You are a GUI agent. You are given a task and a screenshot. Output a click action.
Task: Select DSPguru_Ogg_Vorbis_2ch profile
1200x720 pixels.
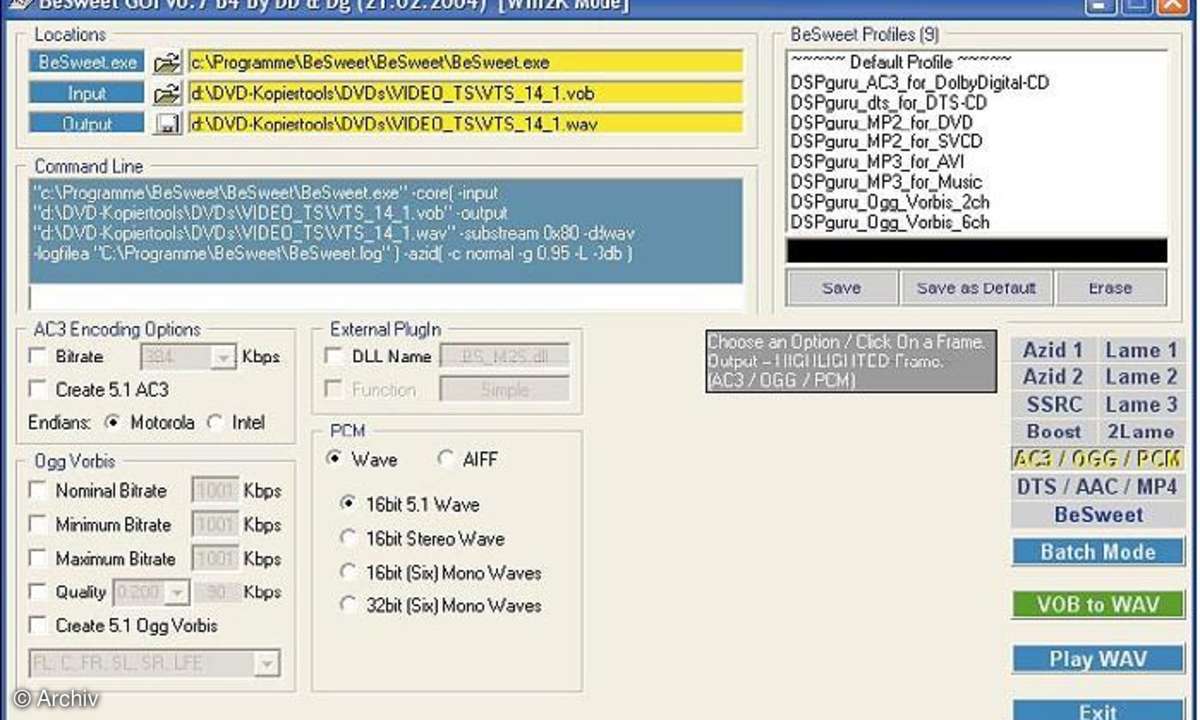pos(890,203)
